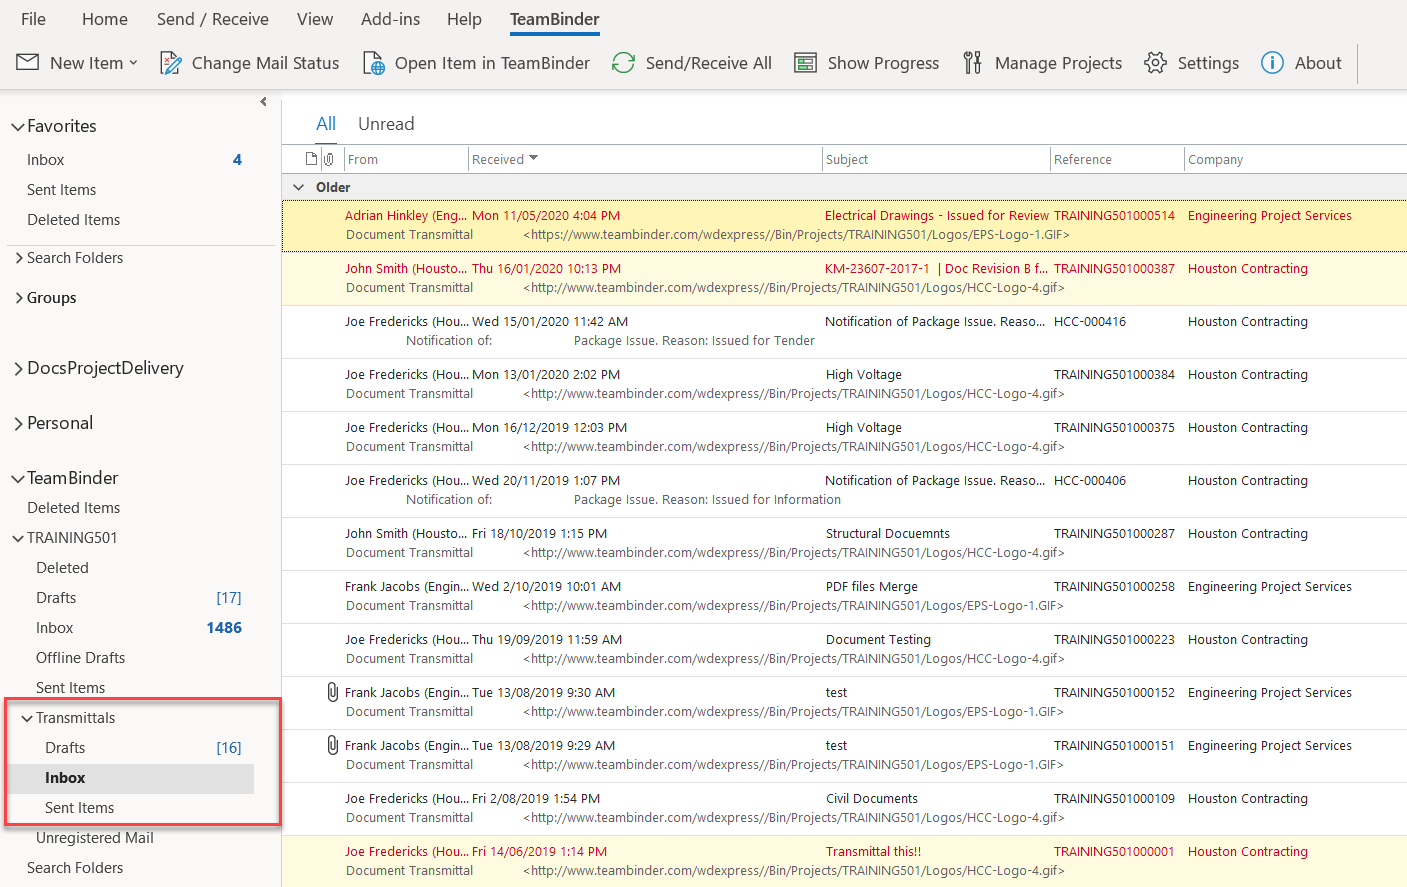Click the Show Progress icon

pos(805,63)
